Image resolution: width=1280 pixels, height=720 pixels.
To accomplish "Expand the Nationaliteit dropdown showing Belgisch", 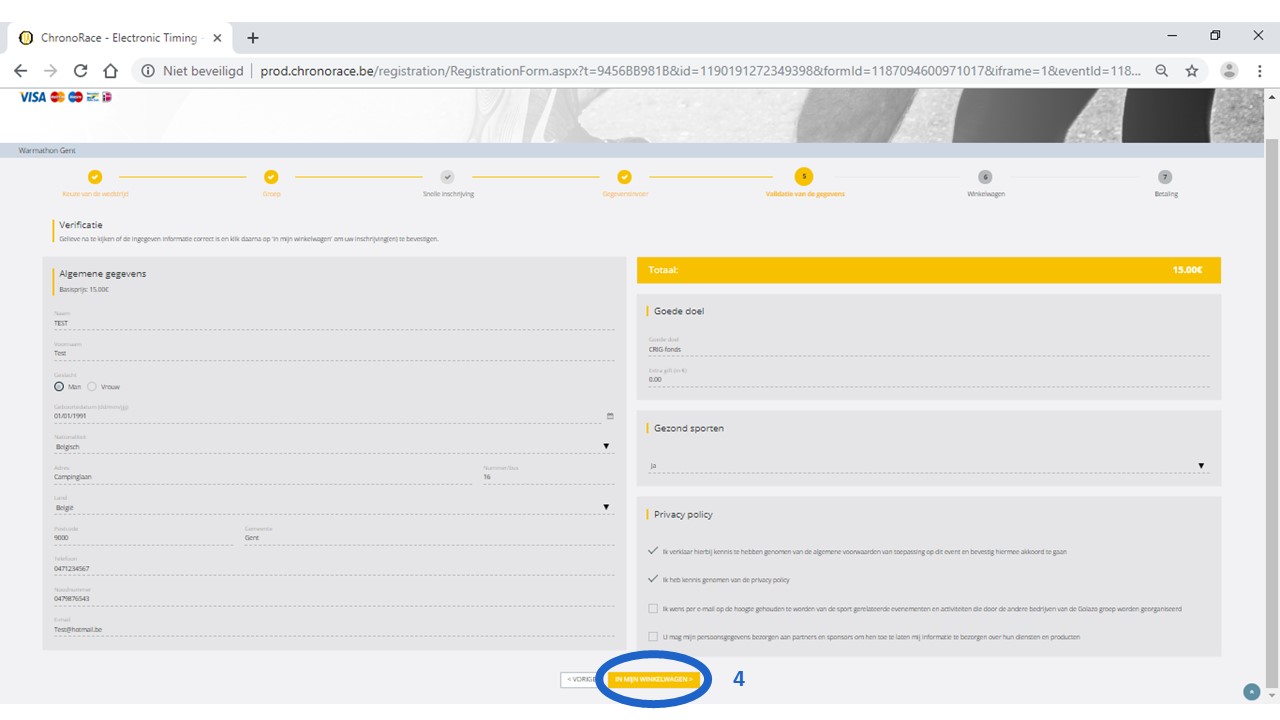I will (x=605, y=446).
